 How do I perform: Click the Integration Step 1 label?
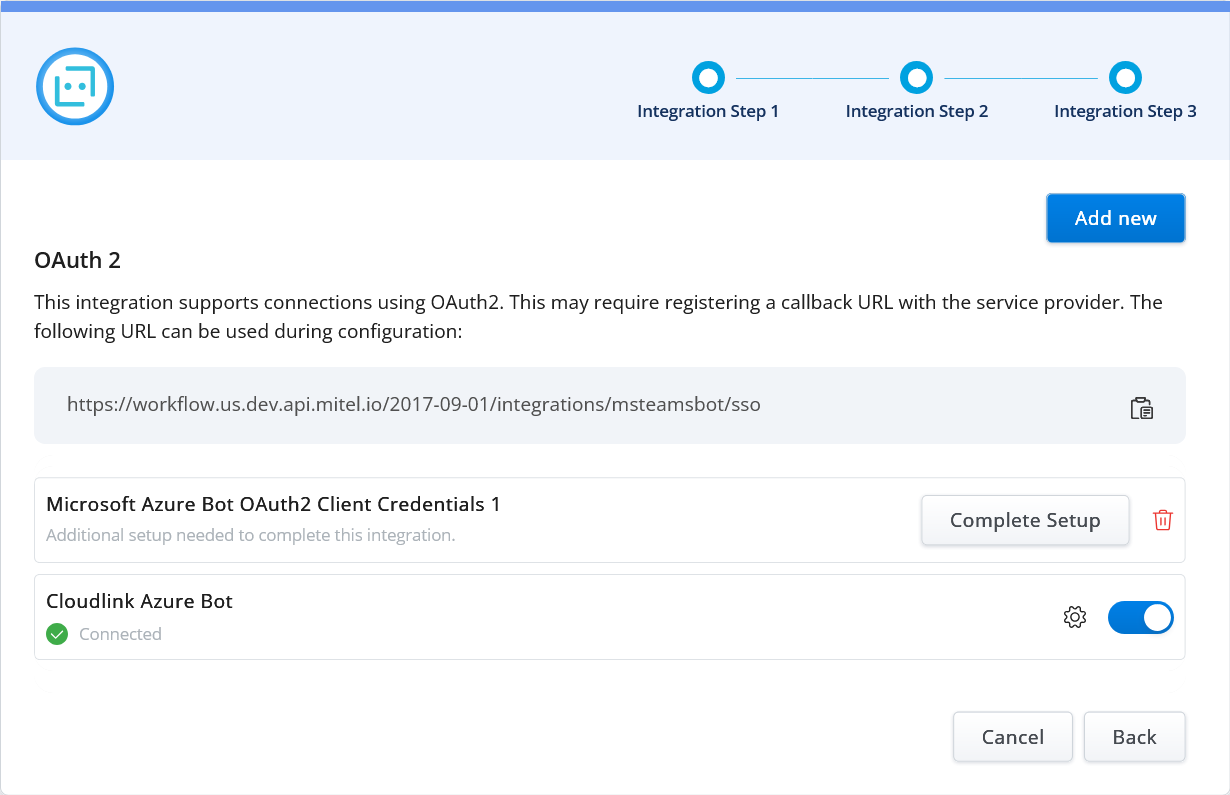[708, 111]
